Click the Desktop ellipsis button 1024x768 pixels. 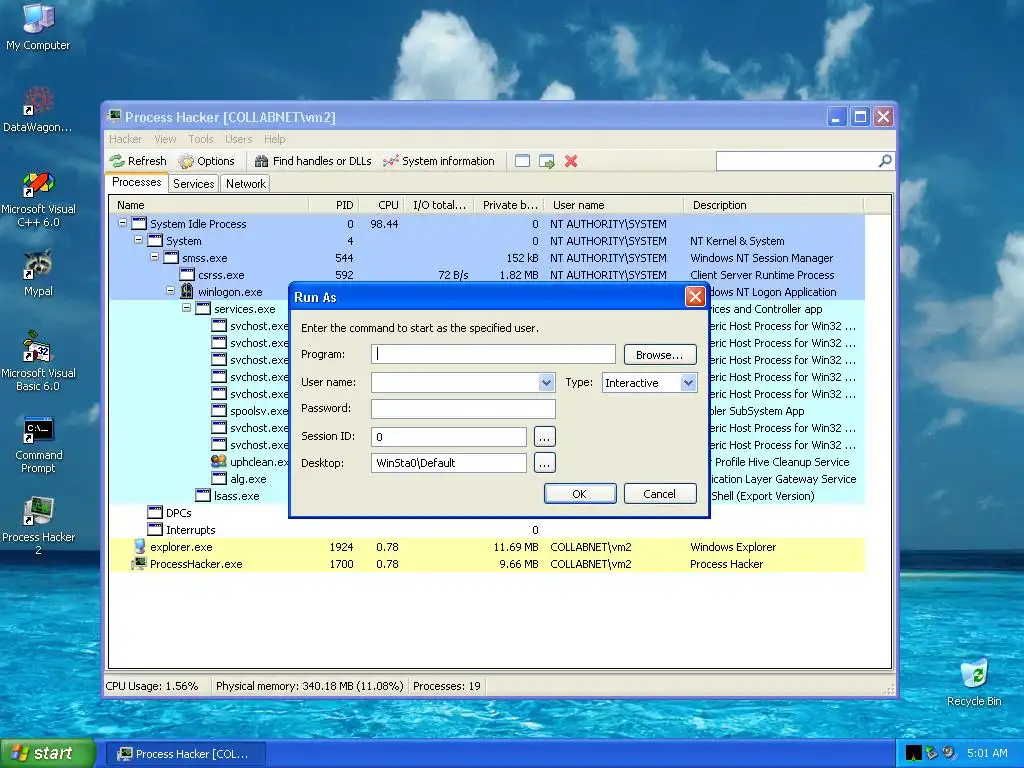pyautogui.click(x=545, y=463)
